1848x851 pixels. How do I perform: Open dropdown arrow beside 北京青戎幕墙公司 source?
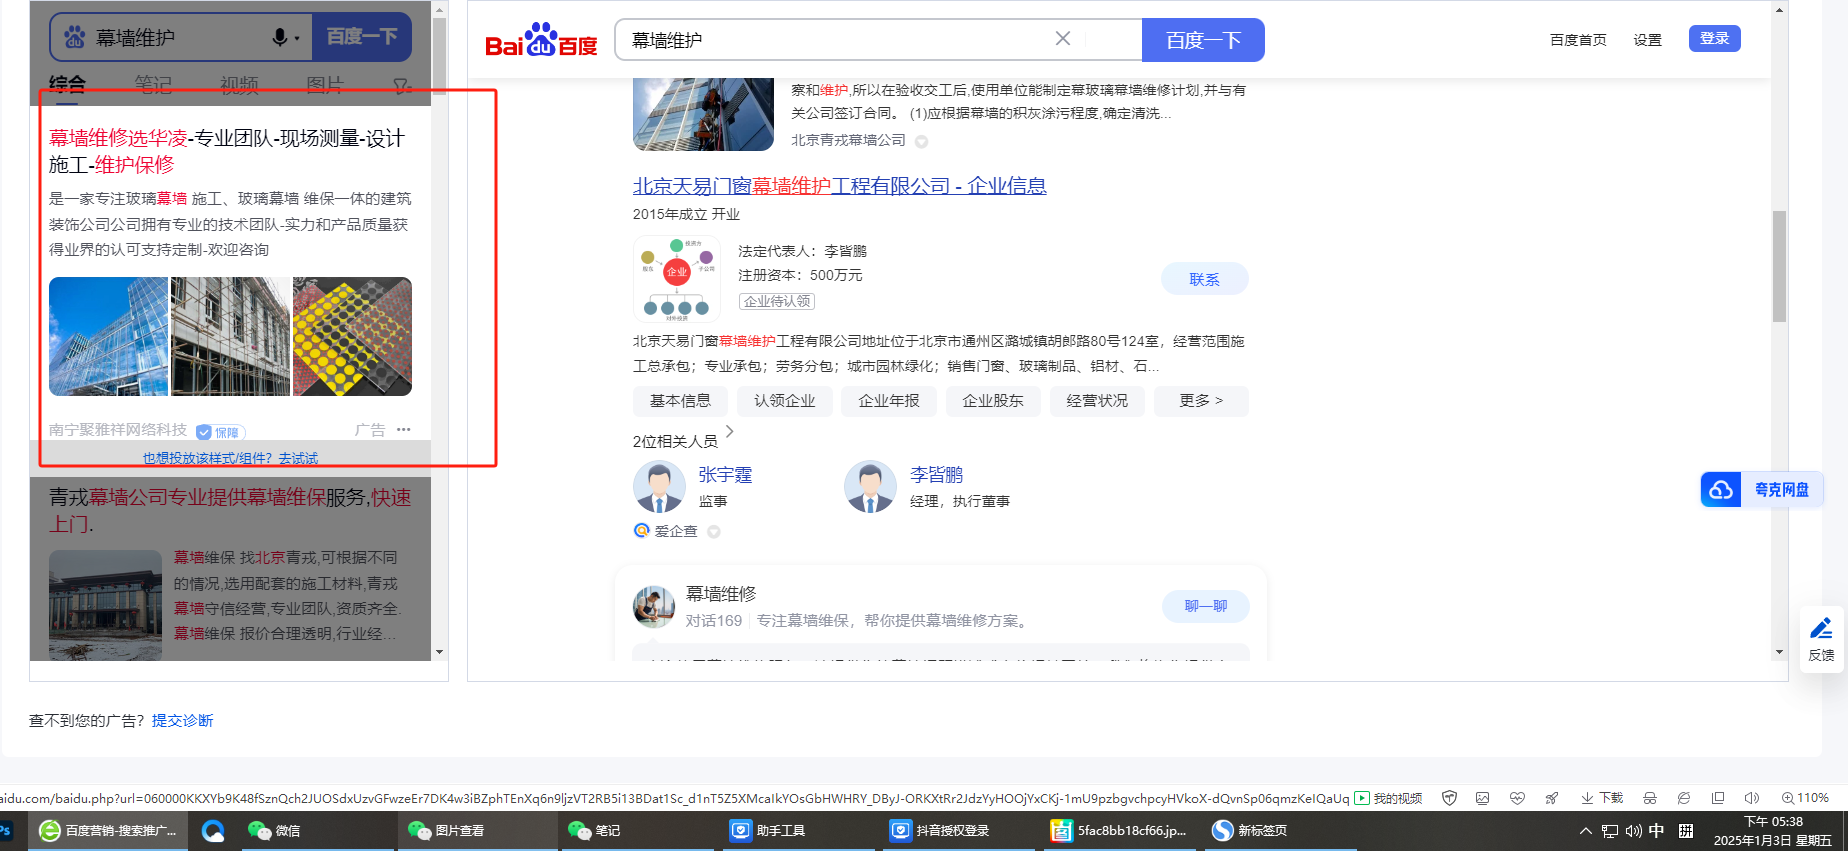(x=922, y=142)
